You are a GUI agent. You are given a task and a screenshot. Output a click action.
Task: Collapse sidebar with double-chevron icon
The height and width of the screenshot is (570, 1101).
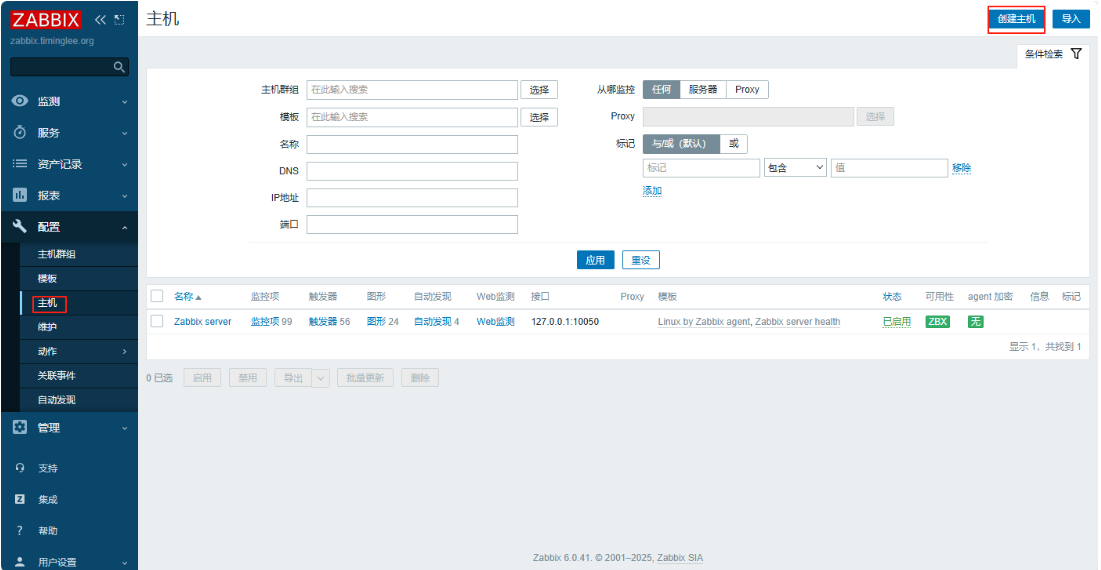100,20
